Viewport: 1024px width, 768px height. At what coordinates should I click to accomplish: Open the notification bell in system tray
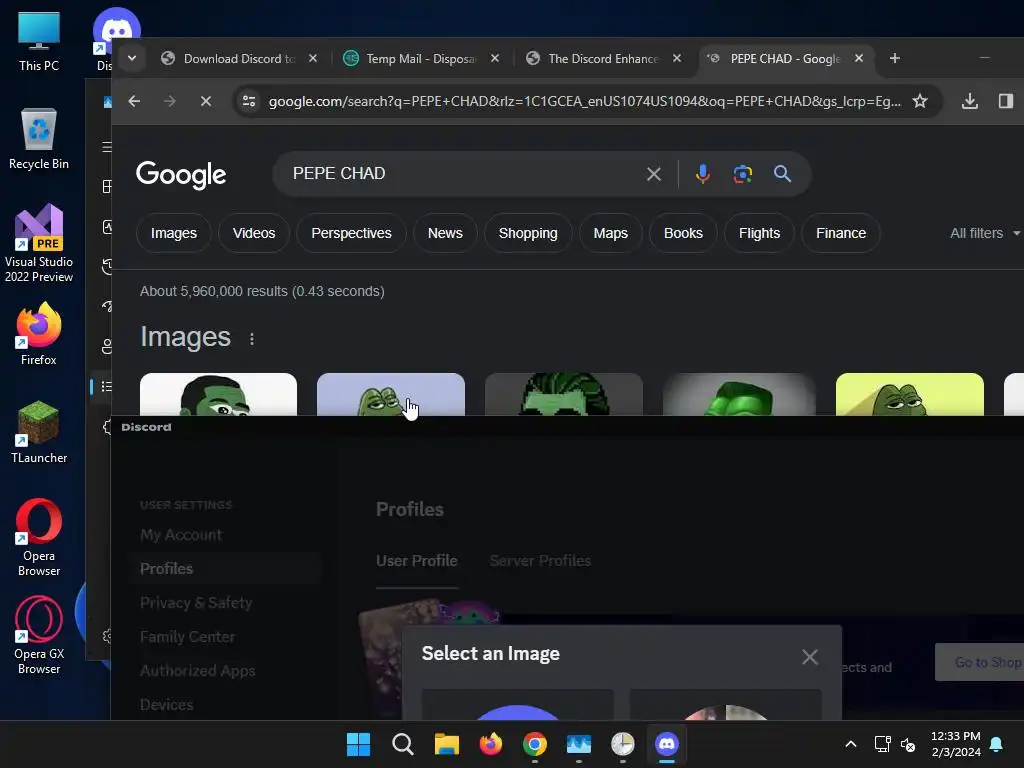[x=996, y=744]
